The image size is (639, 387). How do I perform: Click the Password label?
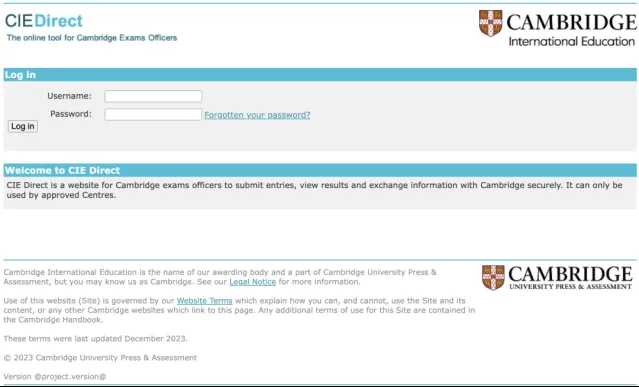click(x=71, y=114)
